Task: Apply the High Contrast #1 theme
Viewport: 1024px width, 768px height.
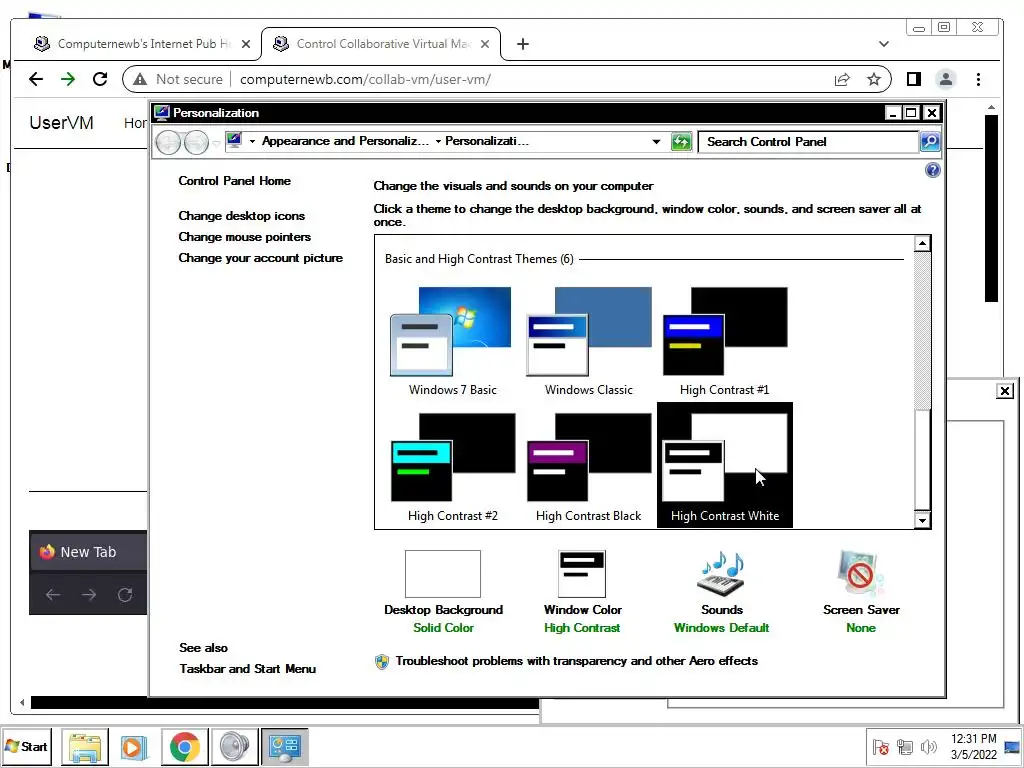Action: tap(724, 341)
